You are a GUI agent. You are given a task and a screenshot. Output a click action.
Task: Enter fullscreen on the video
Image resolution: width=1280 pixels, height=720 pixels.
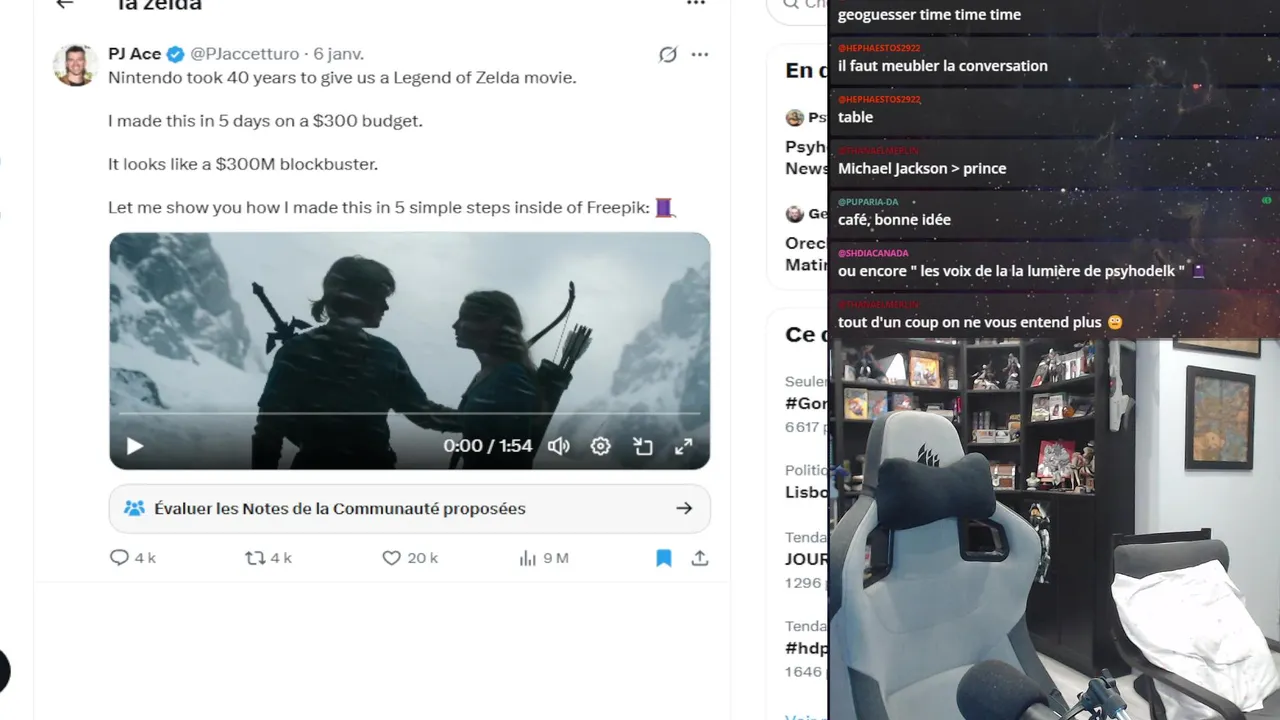[x=684, y=446]
